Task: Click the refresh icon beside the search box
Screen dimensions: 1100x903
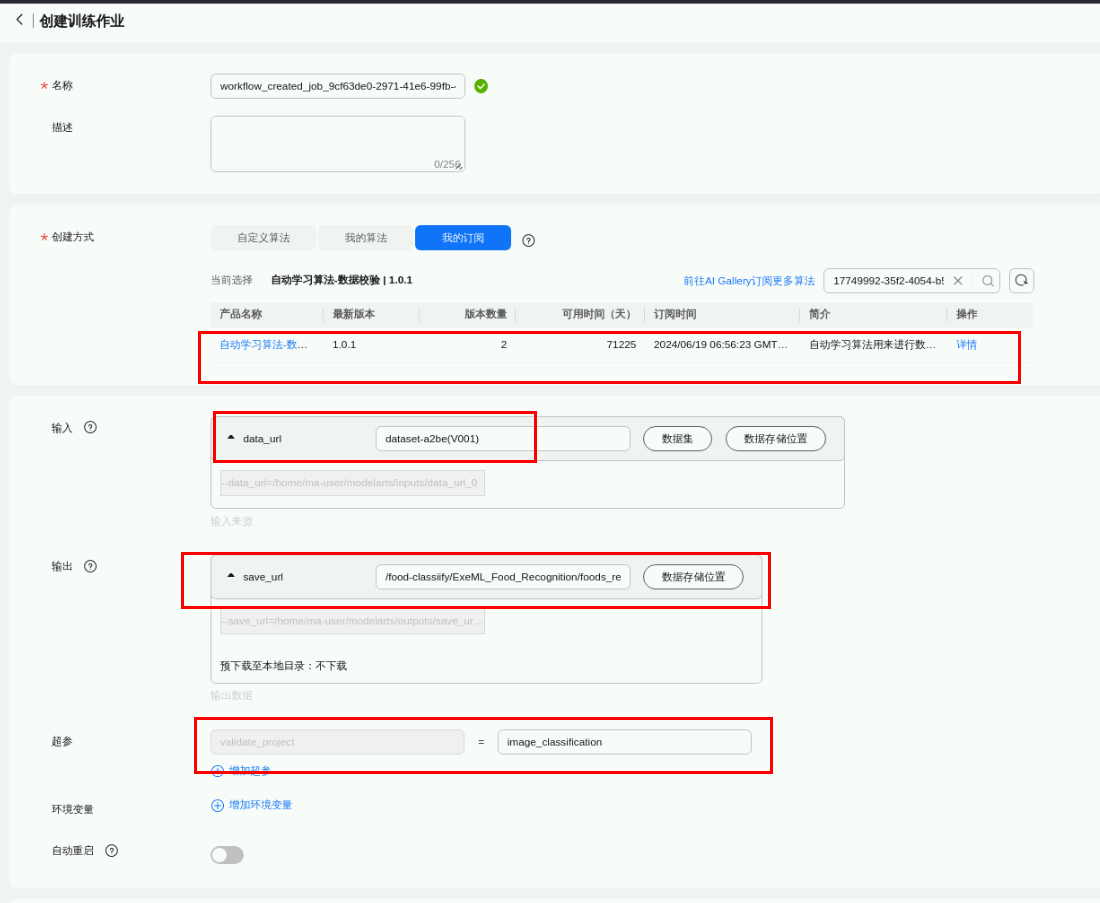Action: pyautogui.click(x=1021, y=281)
